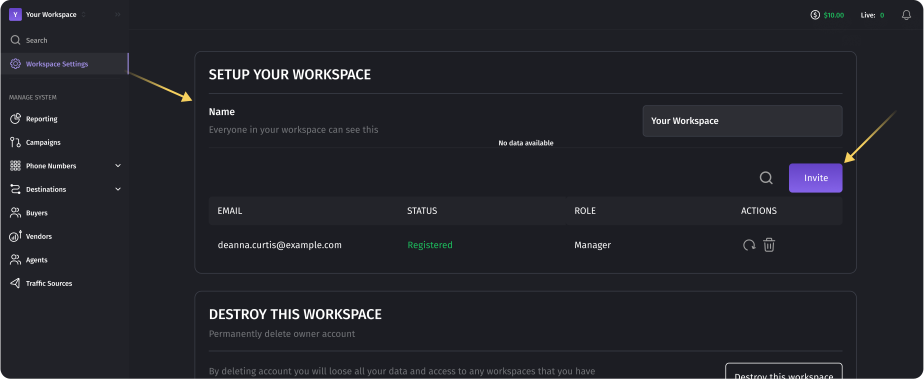The width and height of the screenshot is (924, 379).
Task: Click the Traffic Sources paper plane icon
Action: pos(15,284)
